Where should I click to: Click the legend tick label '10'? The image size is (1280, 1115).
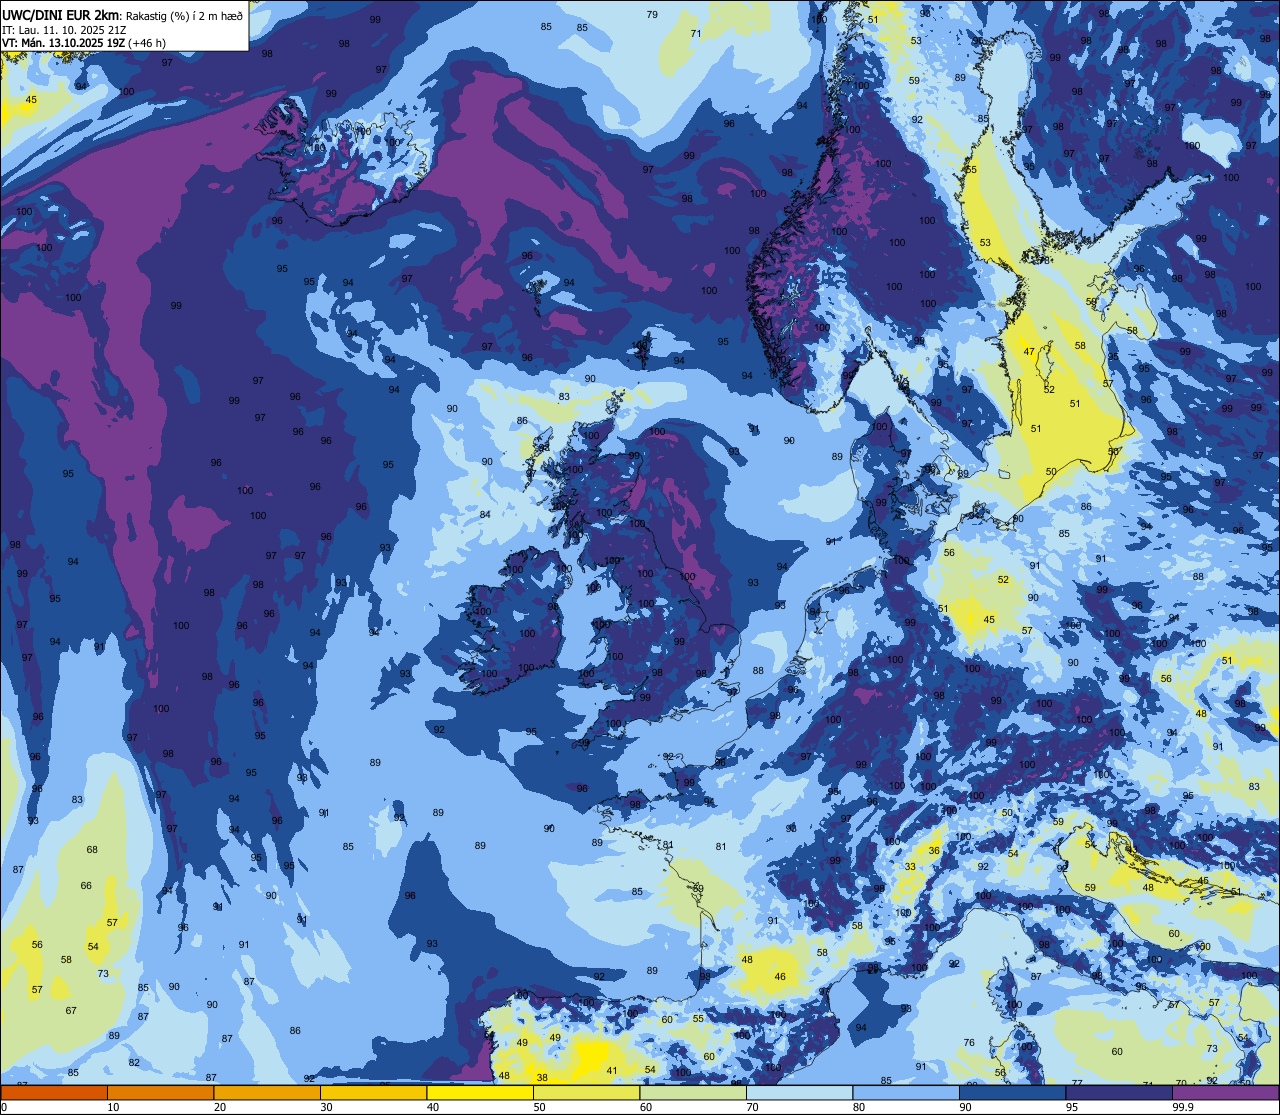(113, 1107)
